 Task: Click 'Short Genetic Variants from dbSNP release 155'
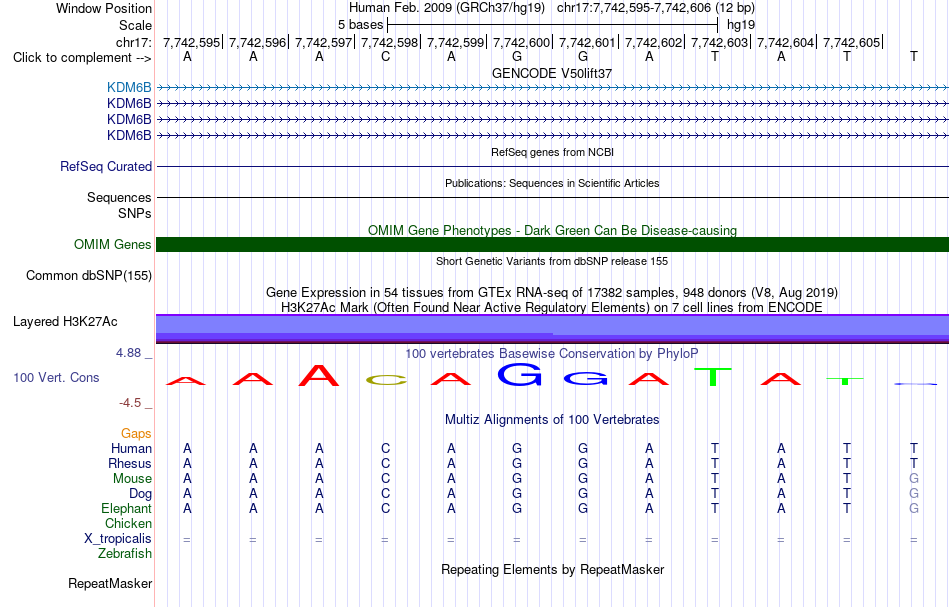tap(552, 261)
